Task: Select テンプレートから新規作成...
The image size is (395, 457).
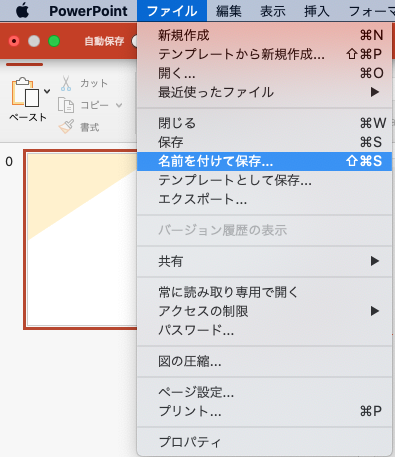Action: point(264,54)
